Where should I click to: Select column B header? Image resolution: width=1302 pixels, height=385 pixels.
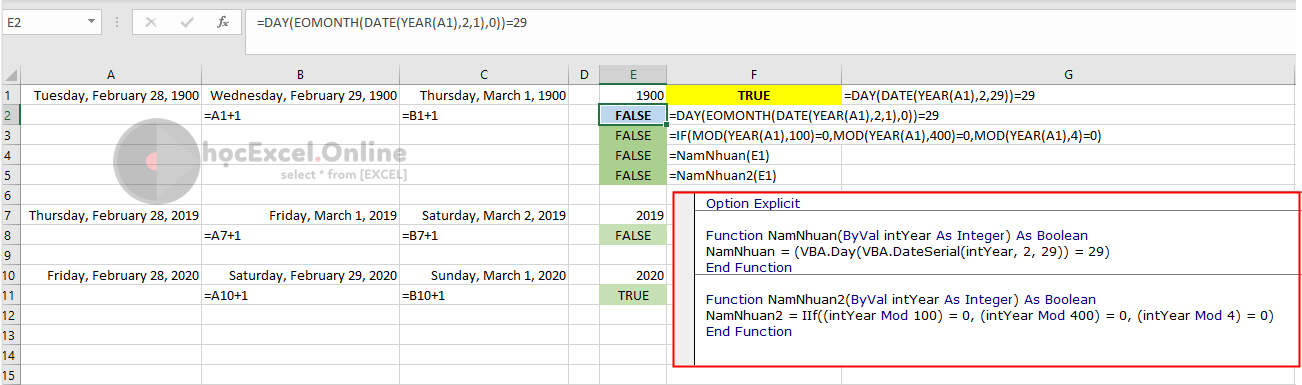click(x=300, y=75)
